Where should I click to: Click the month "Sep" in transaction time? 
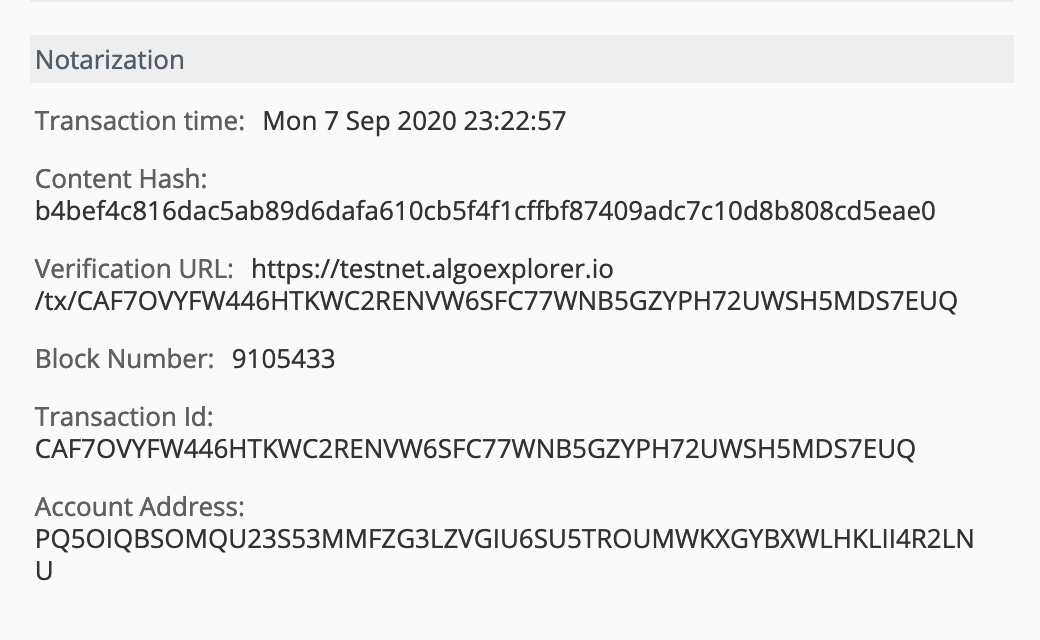[369, 121]
